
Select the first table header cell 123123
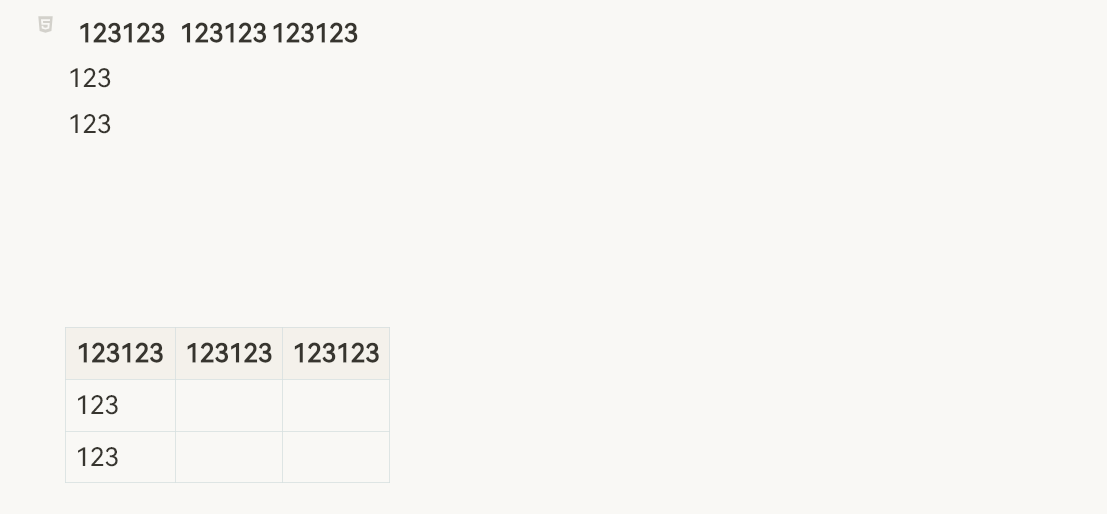click(120, 354)
